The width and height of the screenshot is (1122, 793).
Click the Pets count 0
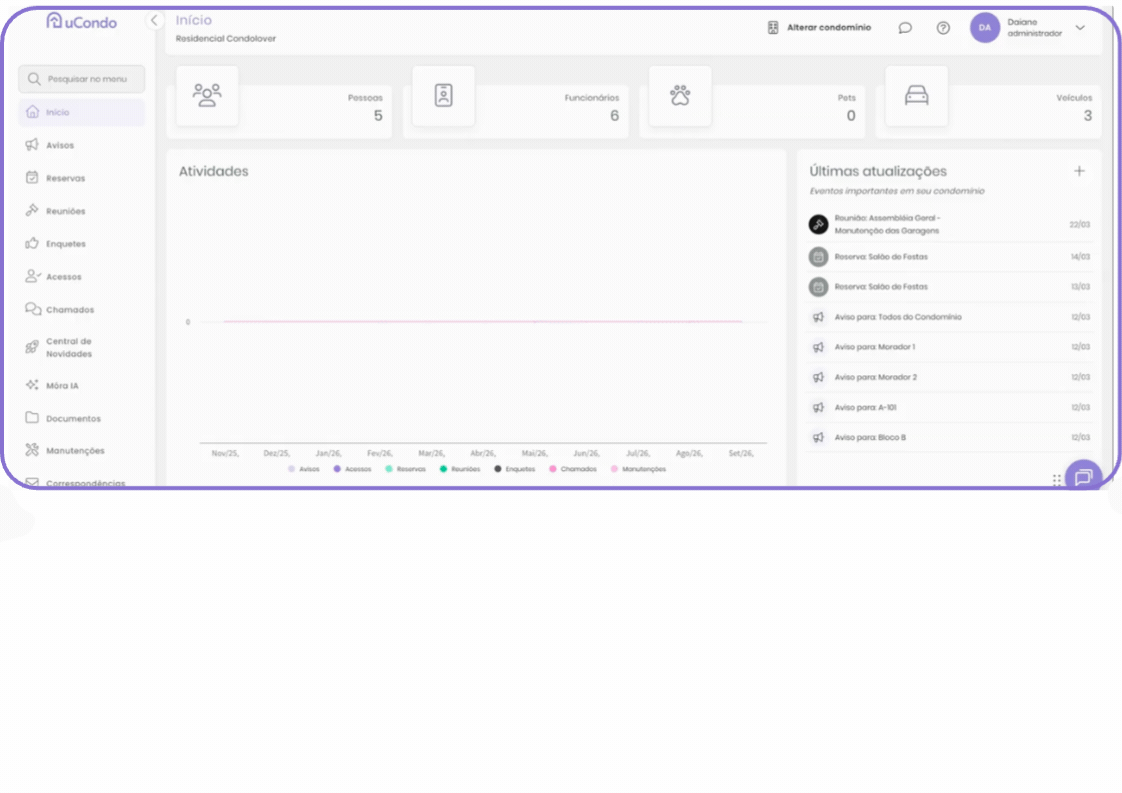click(851, 116)
